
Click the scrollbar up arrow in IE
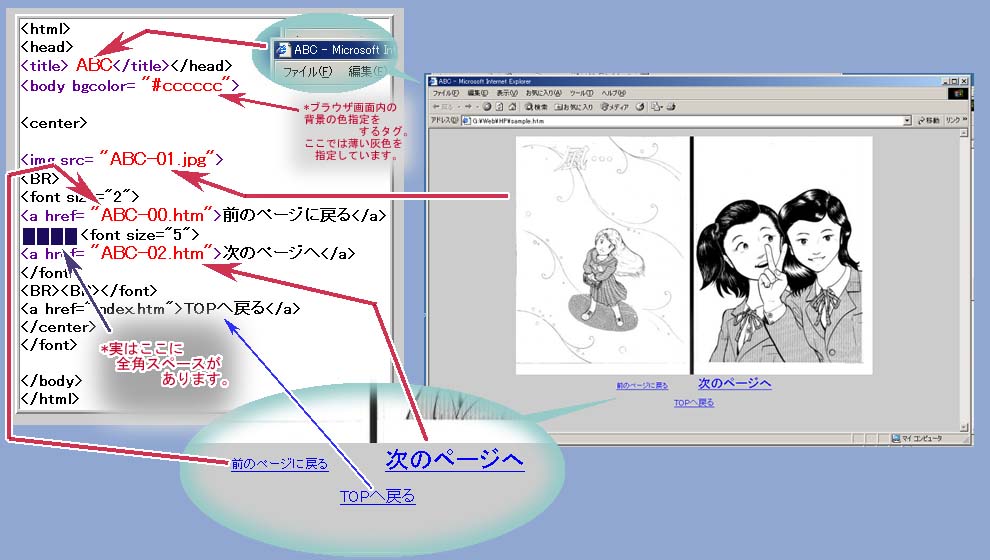pos(963,133)
